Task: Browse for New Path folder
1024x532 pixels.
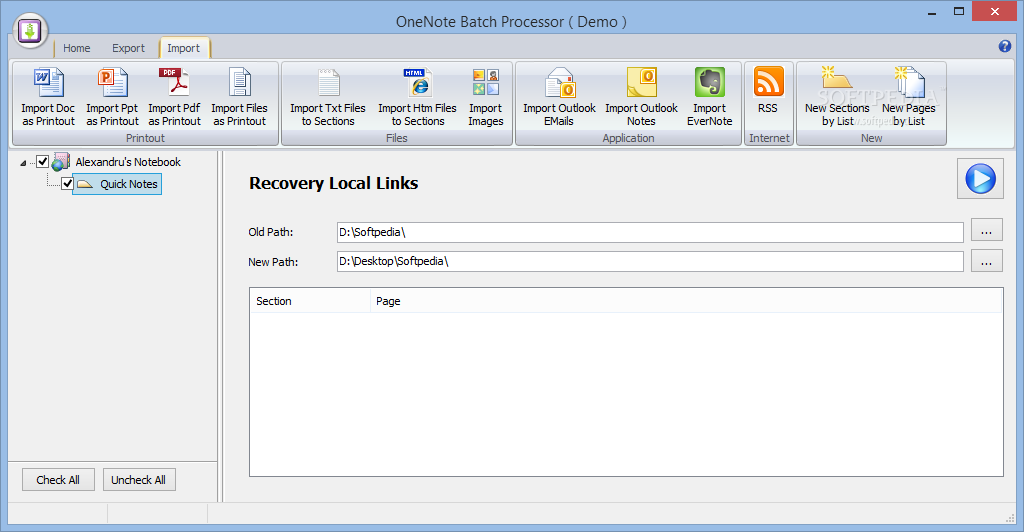Action: click(x=986, y=261)
